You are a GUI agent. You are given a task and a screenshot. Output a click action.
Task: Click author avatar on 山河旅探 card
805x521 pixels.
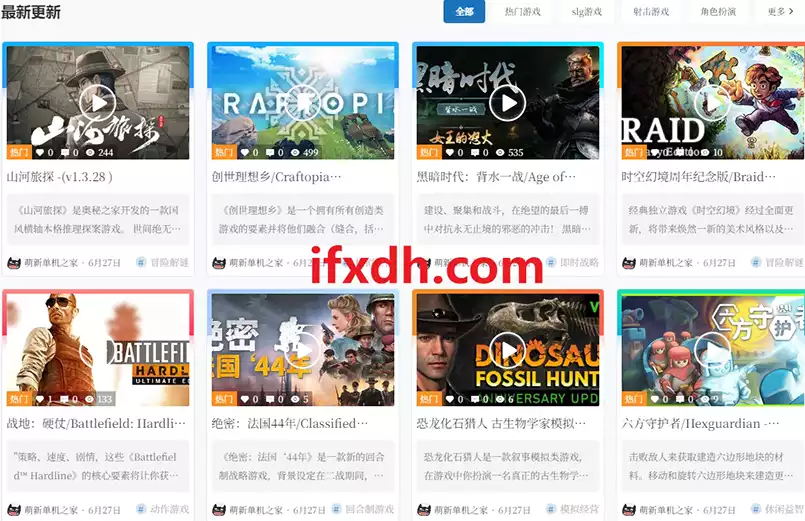pyautogui.click(x=14, y=263)
